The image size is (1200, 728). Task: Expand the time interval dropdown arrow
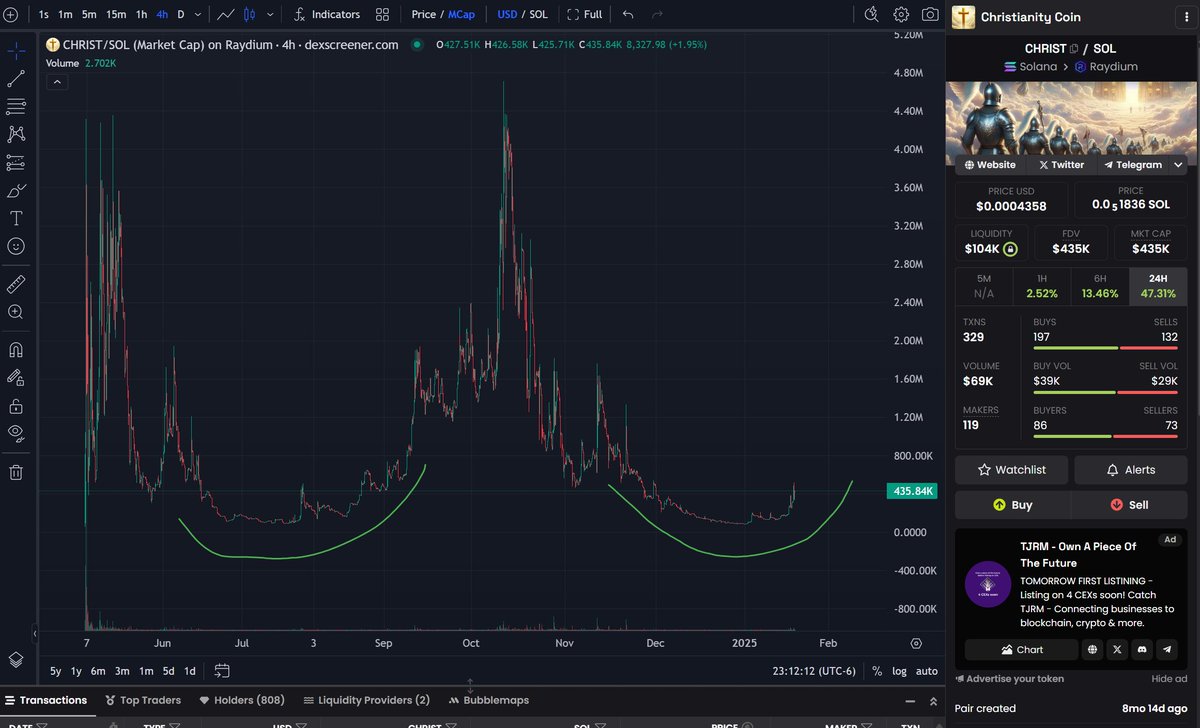click(x=199, y=15)
